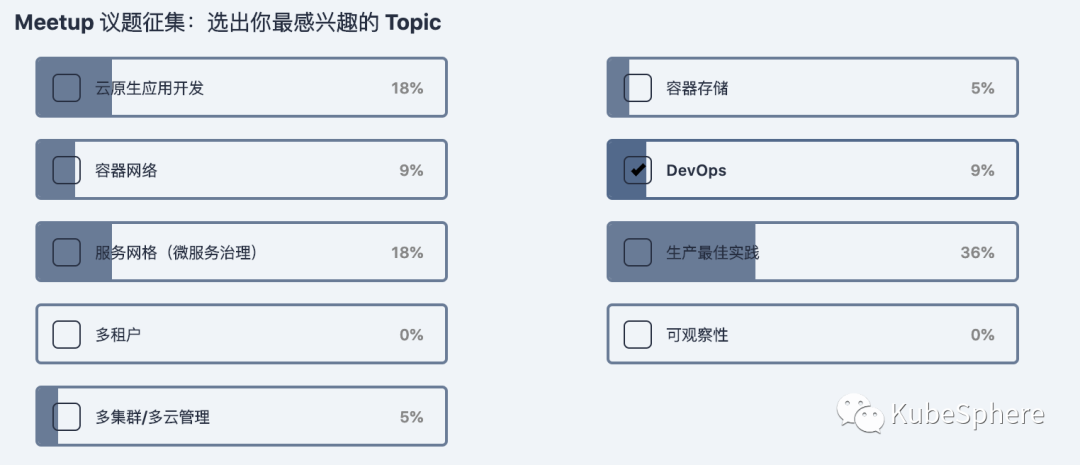1080x465 pixels.
Task: Uncheck the DevOps checkbox
Action: pyautogui.click(x=638, y=170)
